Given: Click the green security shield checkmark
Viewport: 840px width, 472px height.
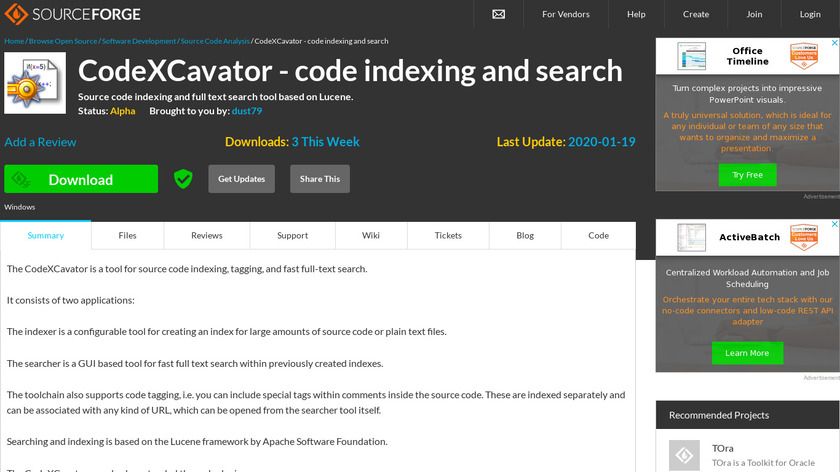Looking at the screenshot, I should (x=183, y=179).
